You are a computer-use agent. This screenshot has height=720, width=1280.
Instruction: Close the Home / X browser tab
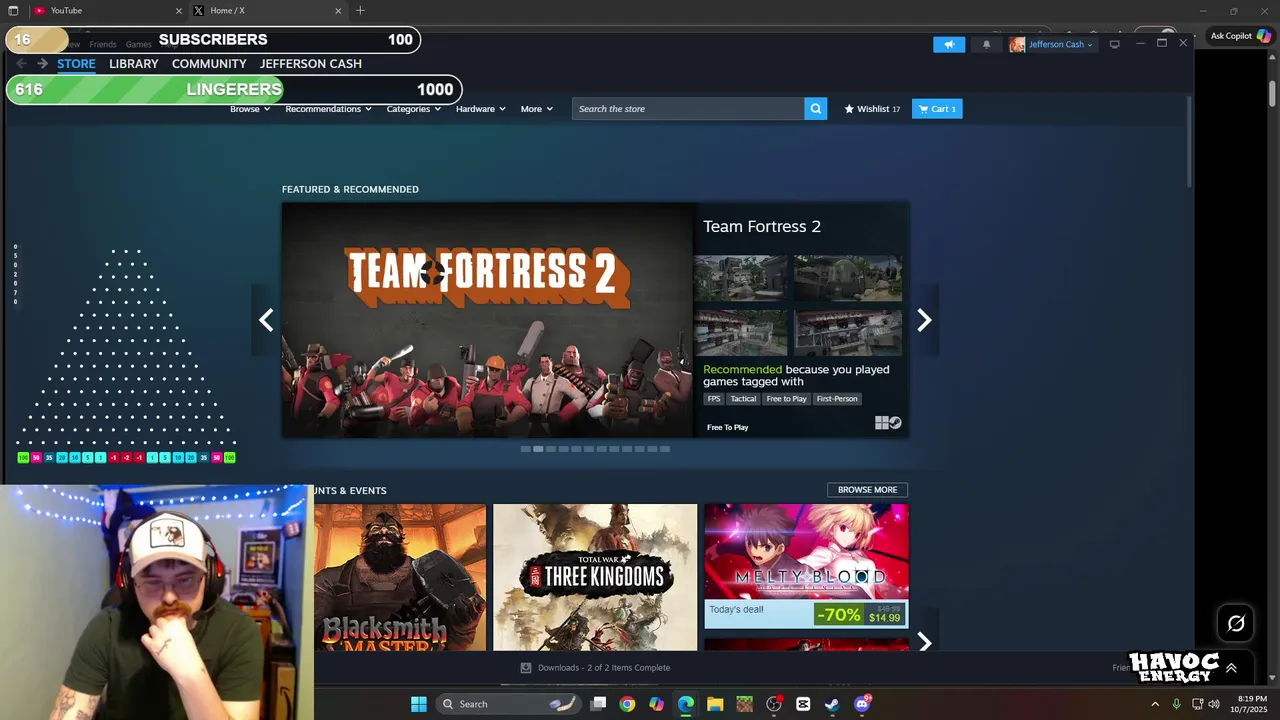pyautogui.click(x=338, y=11)
